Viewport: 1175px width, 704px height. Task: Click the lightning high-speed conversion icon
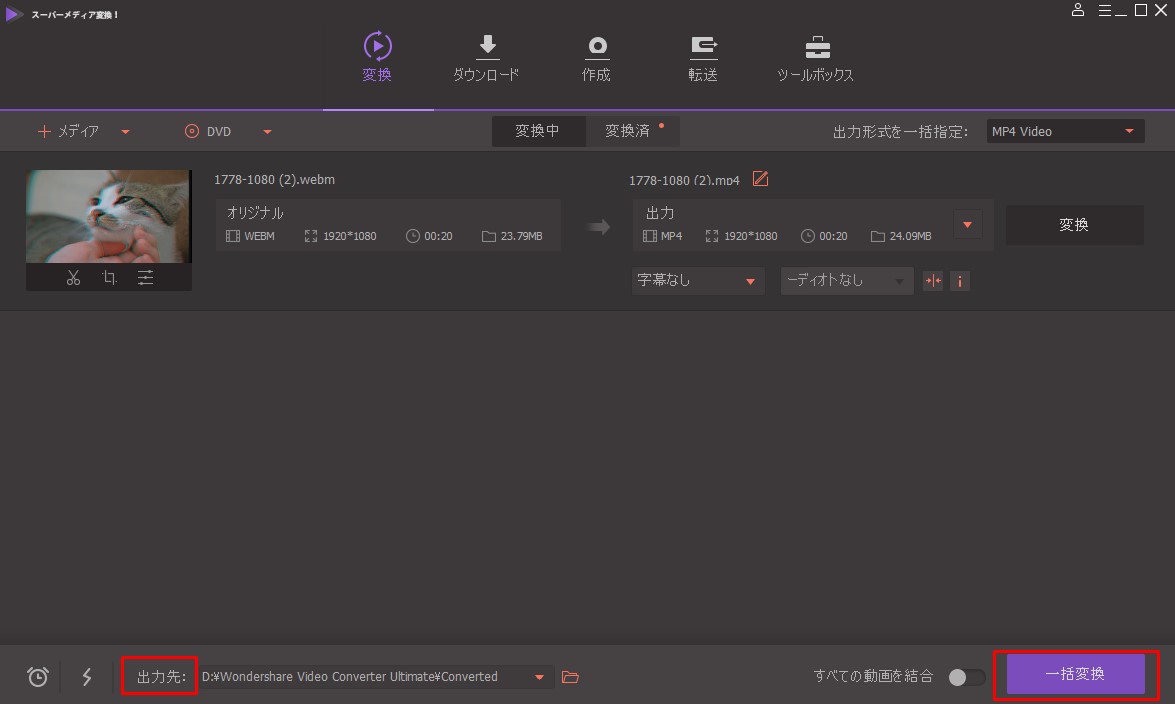click(87, 677)
